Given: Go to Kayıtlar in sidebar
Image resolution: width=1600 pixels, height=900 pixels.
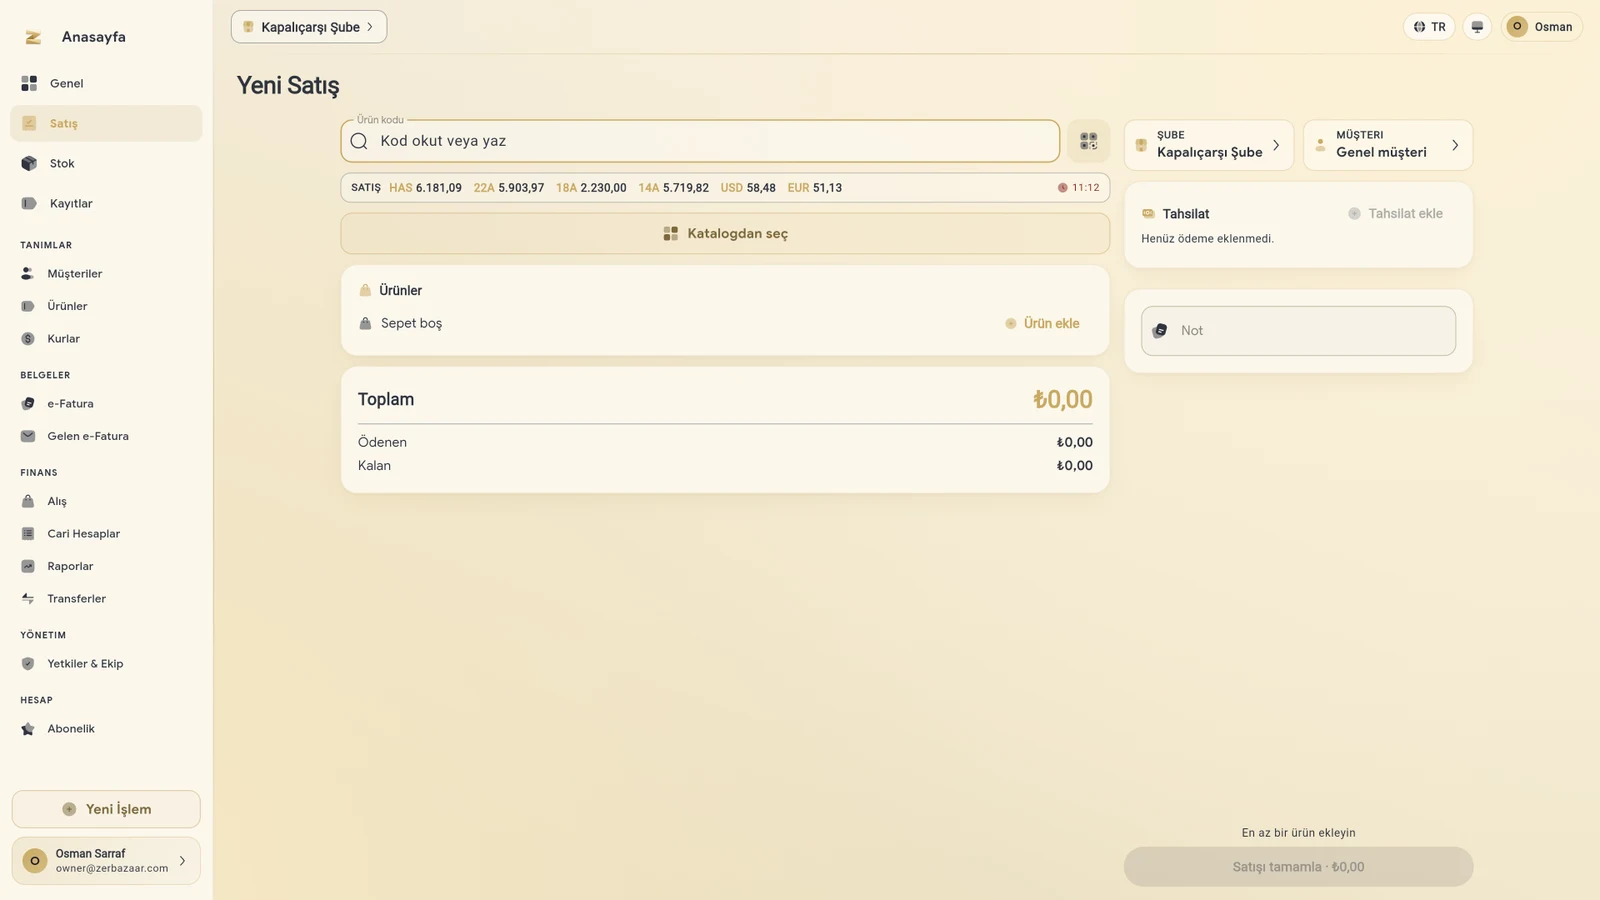Looking at the screenshot, I should pyautogui.click(x=106, y=203).
